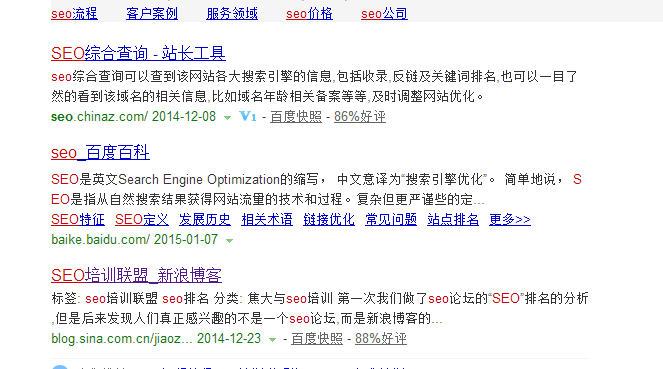The width and height of the screenshot is (663, 369).
Task: Open 百度快照 for the seo.chinaz.com result
Action: tap(296, 117)
